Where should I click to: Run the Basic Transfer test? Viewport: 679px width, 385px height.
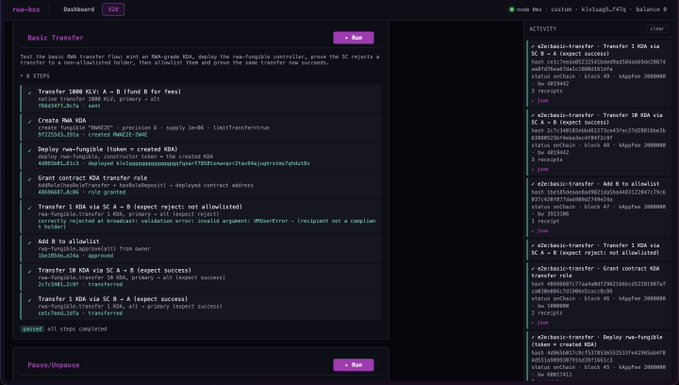tap(353, 38)
